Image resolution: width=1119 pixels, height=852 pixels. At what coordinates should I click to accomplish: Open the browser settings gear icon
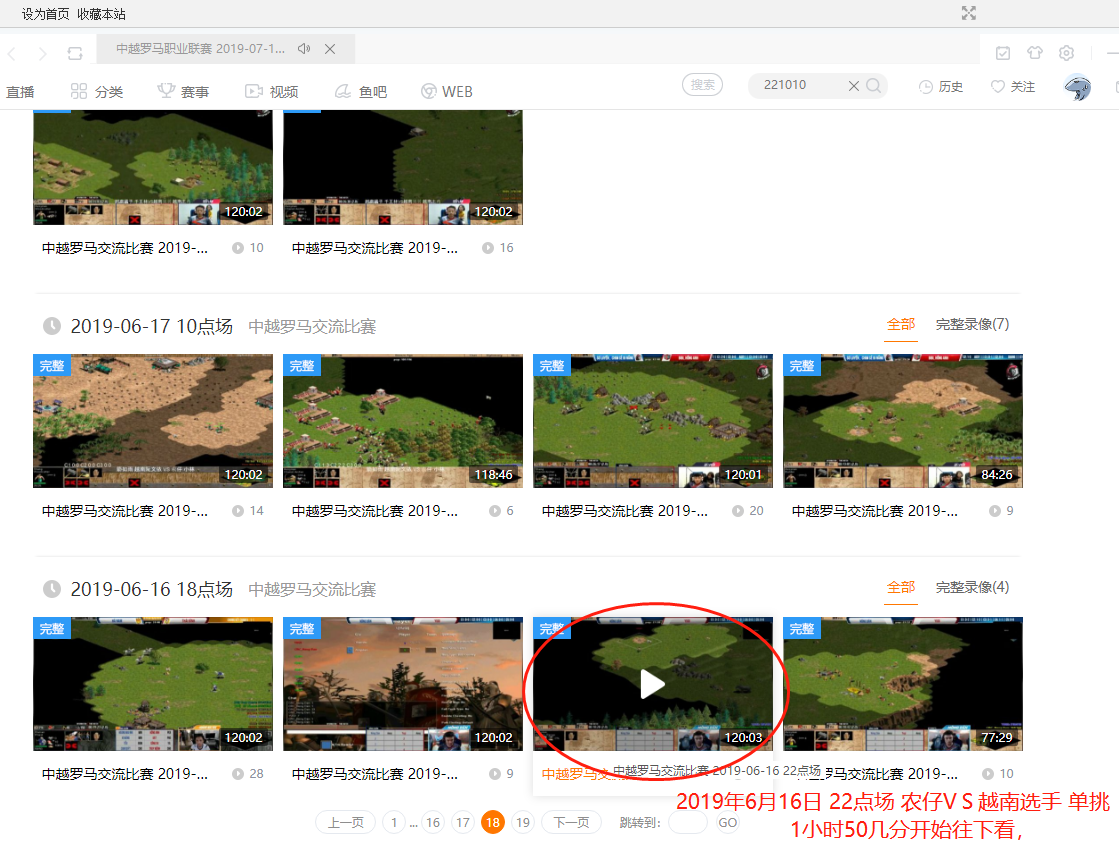click(1065, 53)
